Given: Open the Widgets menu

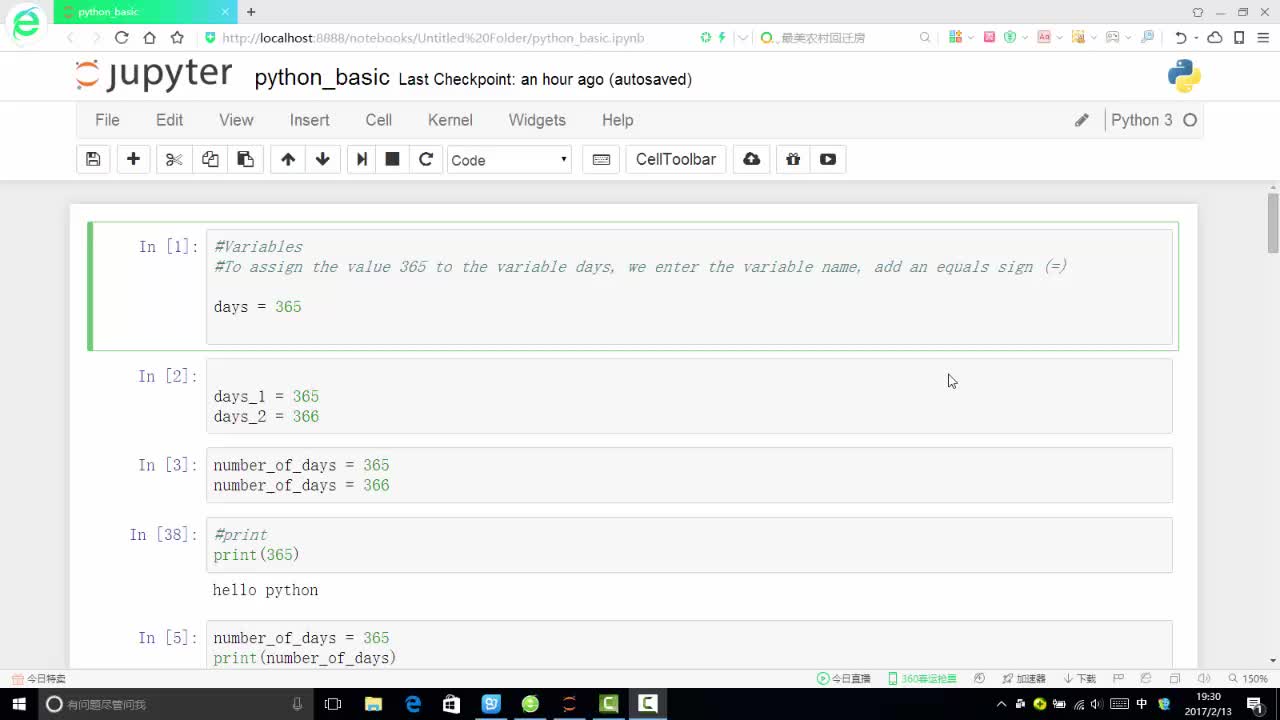Looking at the screenshot, I should coord(537,120).
